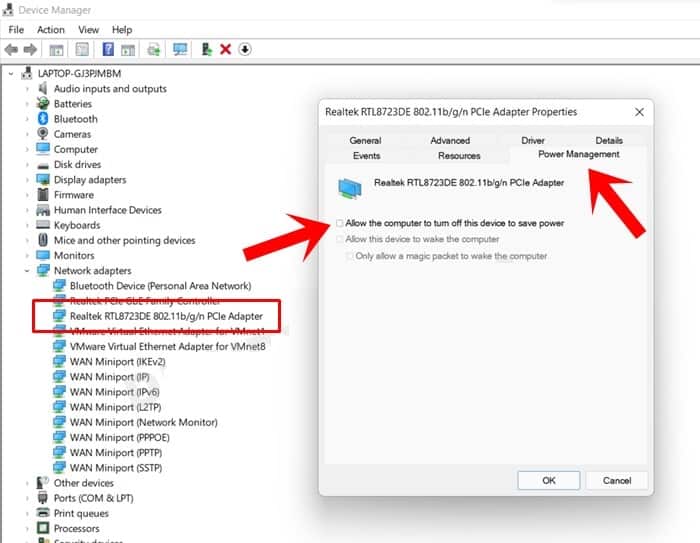Screen dimensions: 700x543
Task: Click the red X Uninstall device icon
Action: [225, 49]
